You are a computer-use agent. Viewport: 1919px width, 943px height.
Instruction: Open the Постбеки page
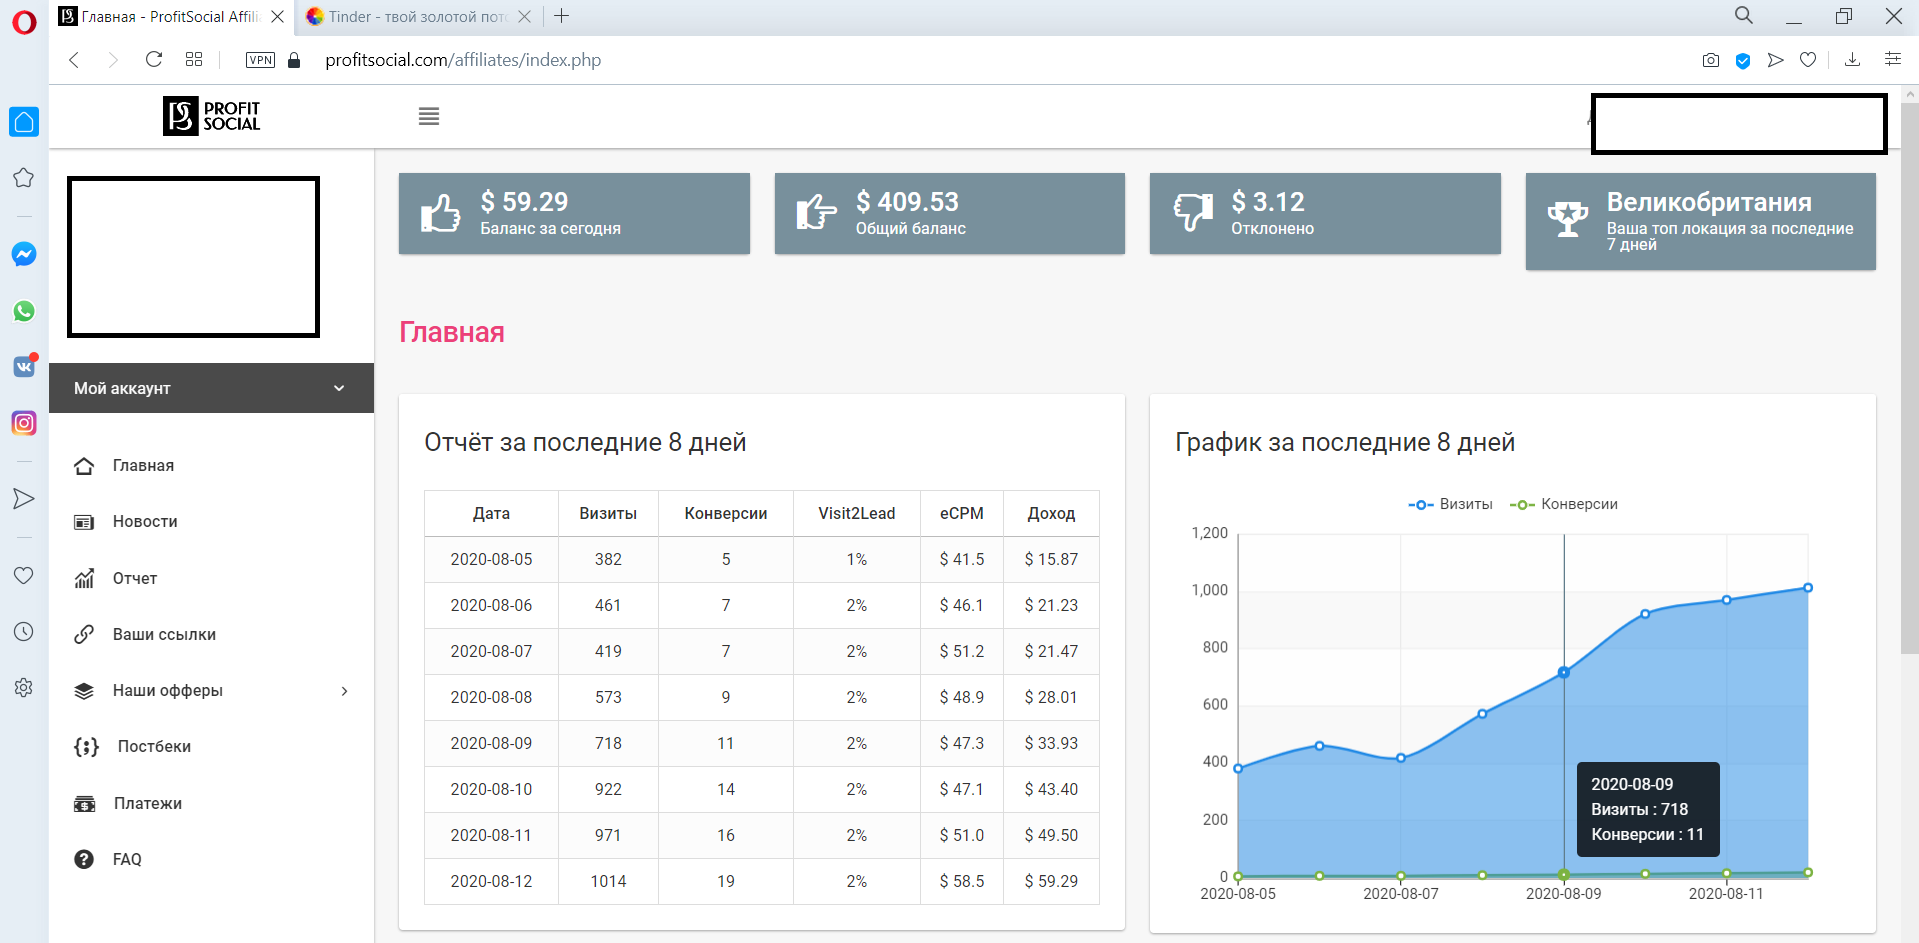pyautogui.click(x=153, y=747)
